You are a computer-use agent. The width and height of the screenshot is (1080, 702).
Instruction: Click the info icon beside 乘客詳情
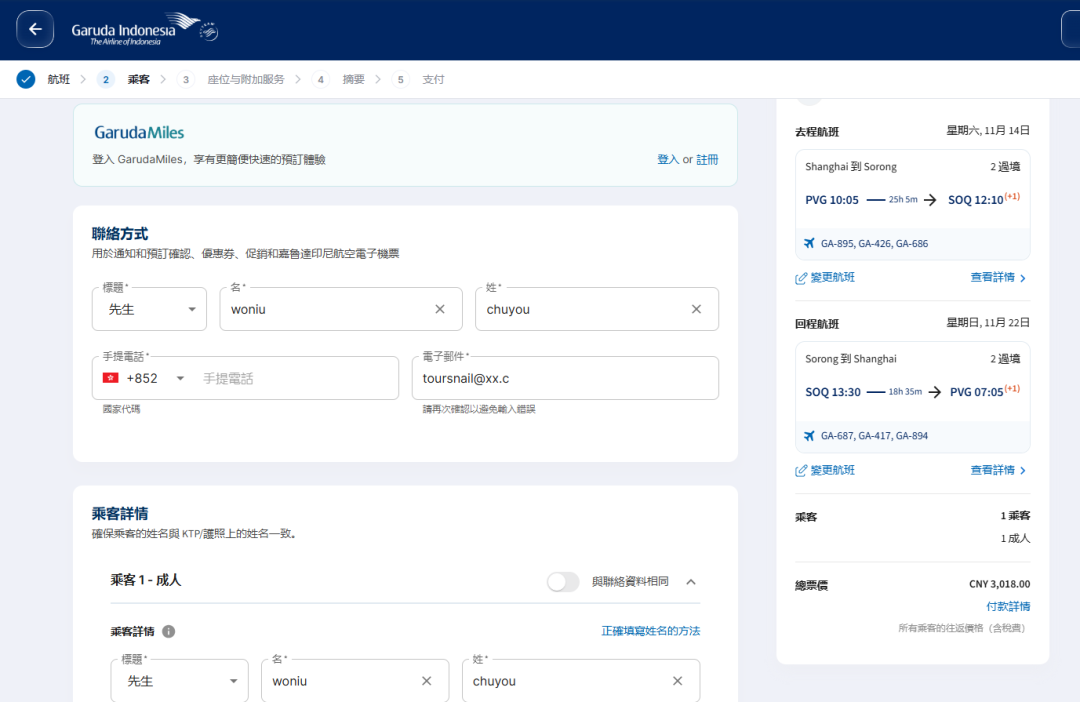169,631
